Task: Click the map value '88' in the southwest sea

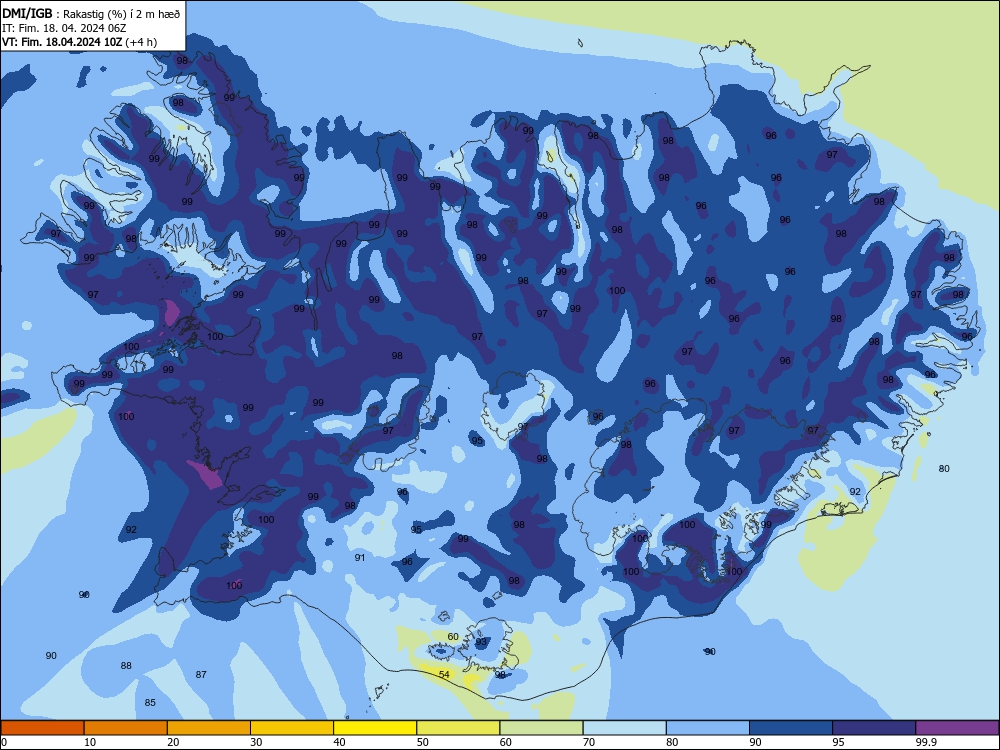Action: [126, 665]
